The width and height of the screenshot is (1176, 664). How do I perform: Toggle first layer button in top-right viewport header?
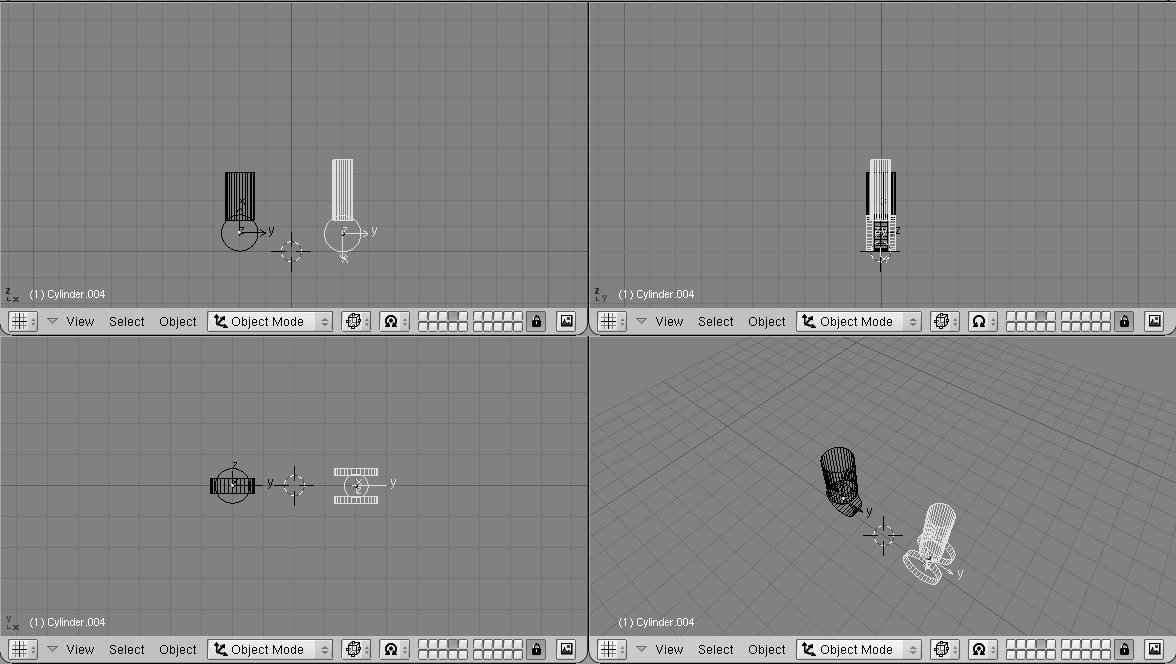click(1011, 317)
